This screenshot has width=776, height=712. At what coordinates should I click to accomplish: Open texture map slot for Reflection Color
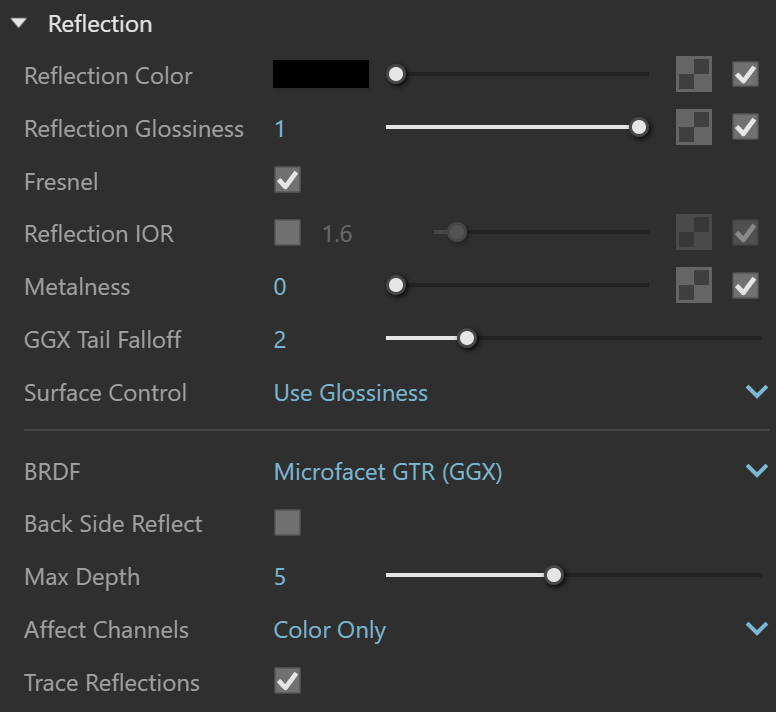click(694, 74)
